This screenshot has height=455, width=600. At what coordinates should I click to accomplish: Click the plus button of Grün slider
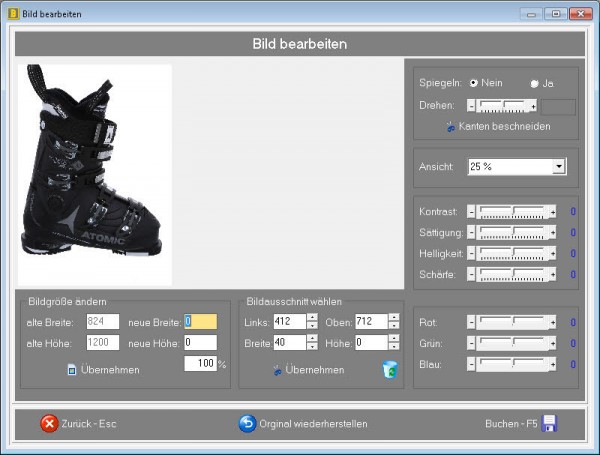pyautogui.click(x=553, y=343)
